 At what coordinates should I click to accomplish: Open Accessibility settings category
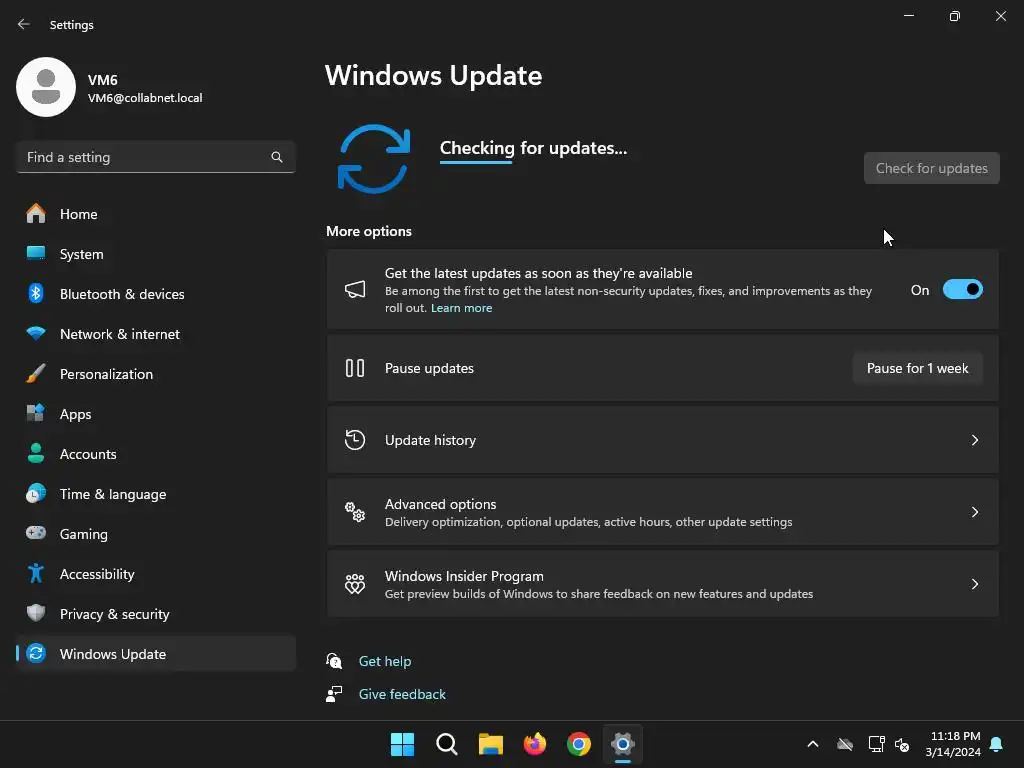[x=155, y=574]
